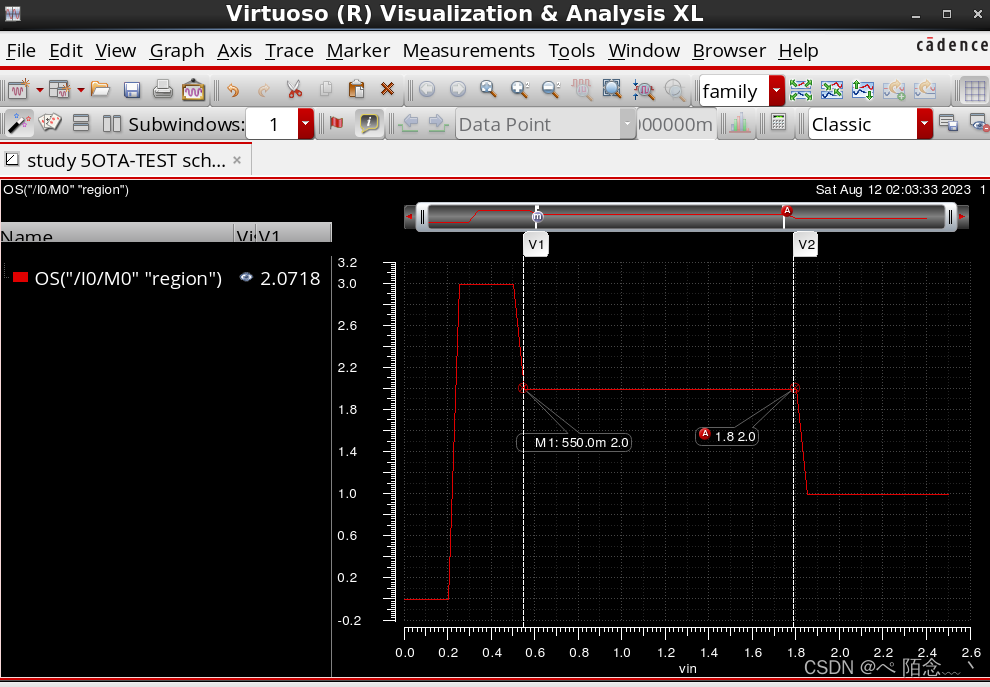
Task: Fit the graph to window
Action: 612,89
